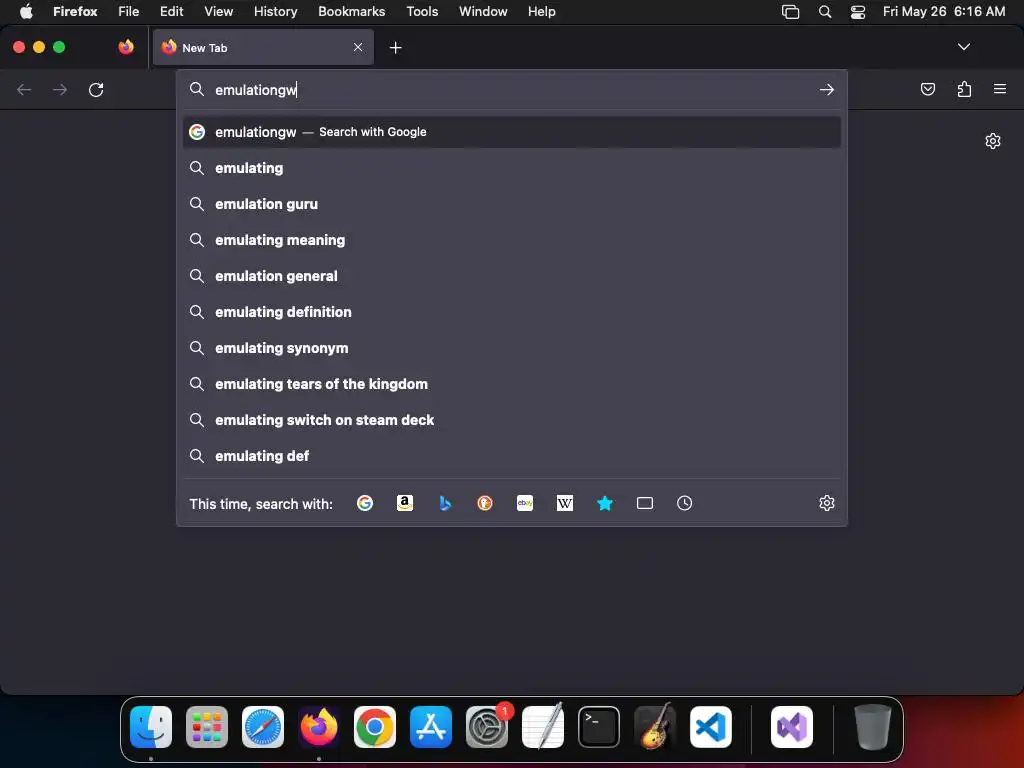This screenshot has width=1024, height=768.
Task: Close the New Tab tab
Action: 358,47
